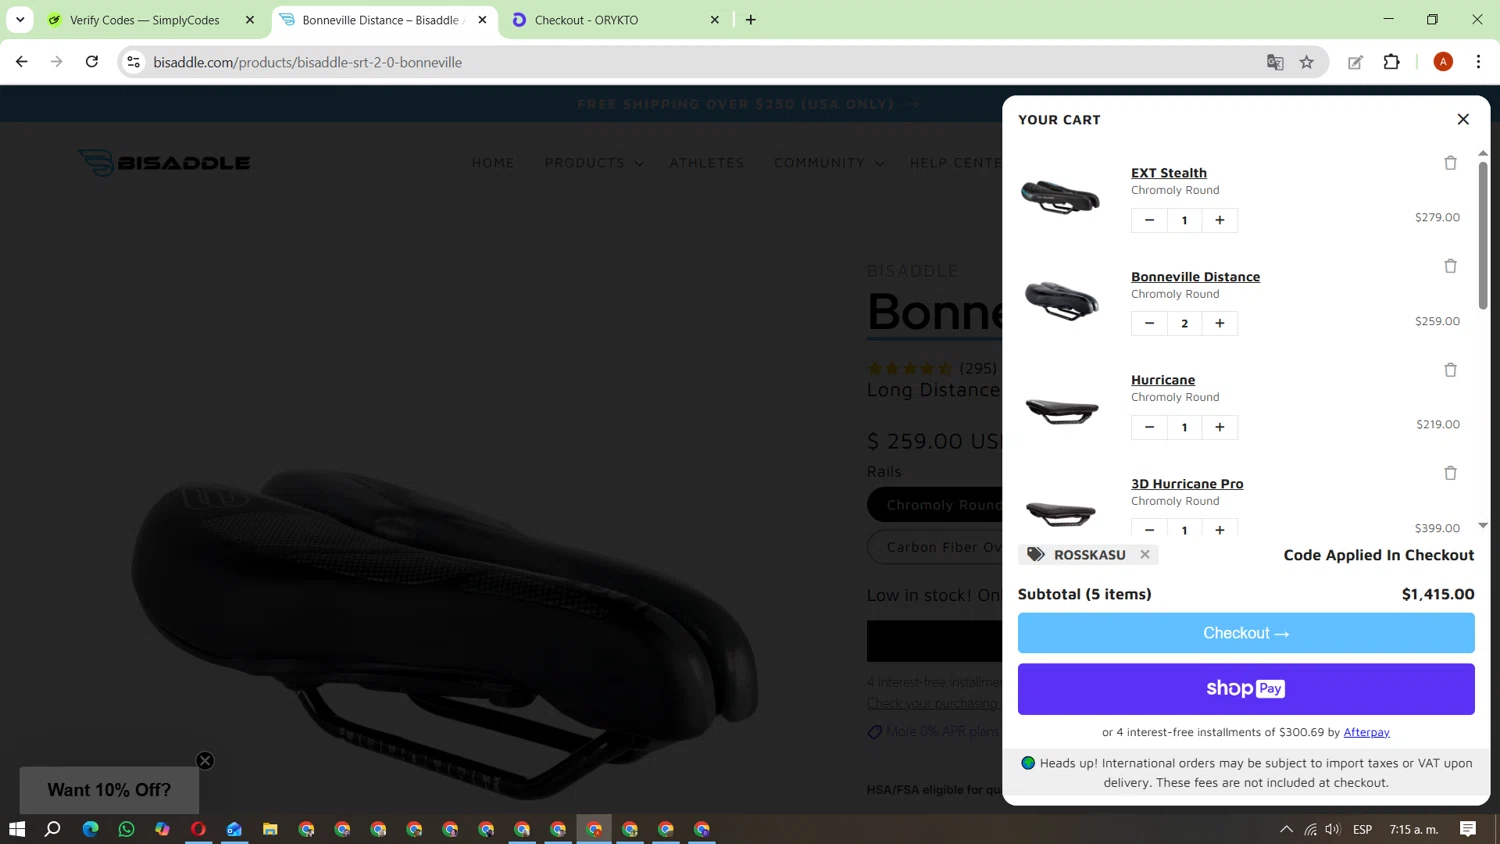Open the HOME nav item

[x=493, y=163]
